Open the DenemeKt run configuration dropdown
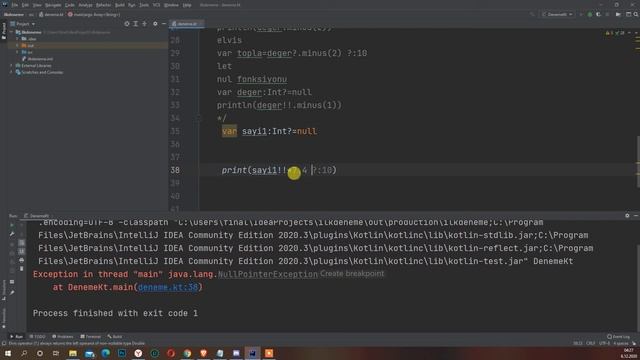 click(557, 14)
